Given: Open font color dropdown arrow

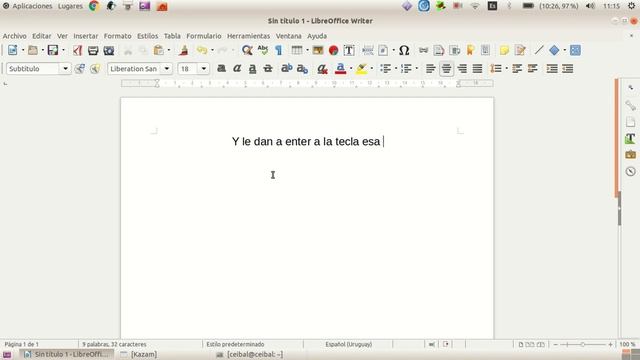Looking at the screenshot, I should click(351, 69).
